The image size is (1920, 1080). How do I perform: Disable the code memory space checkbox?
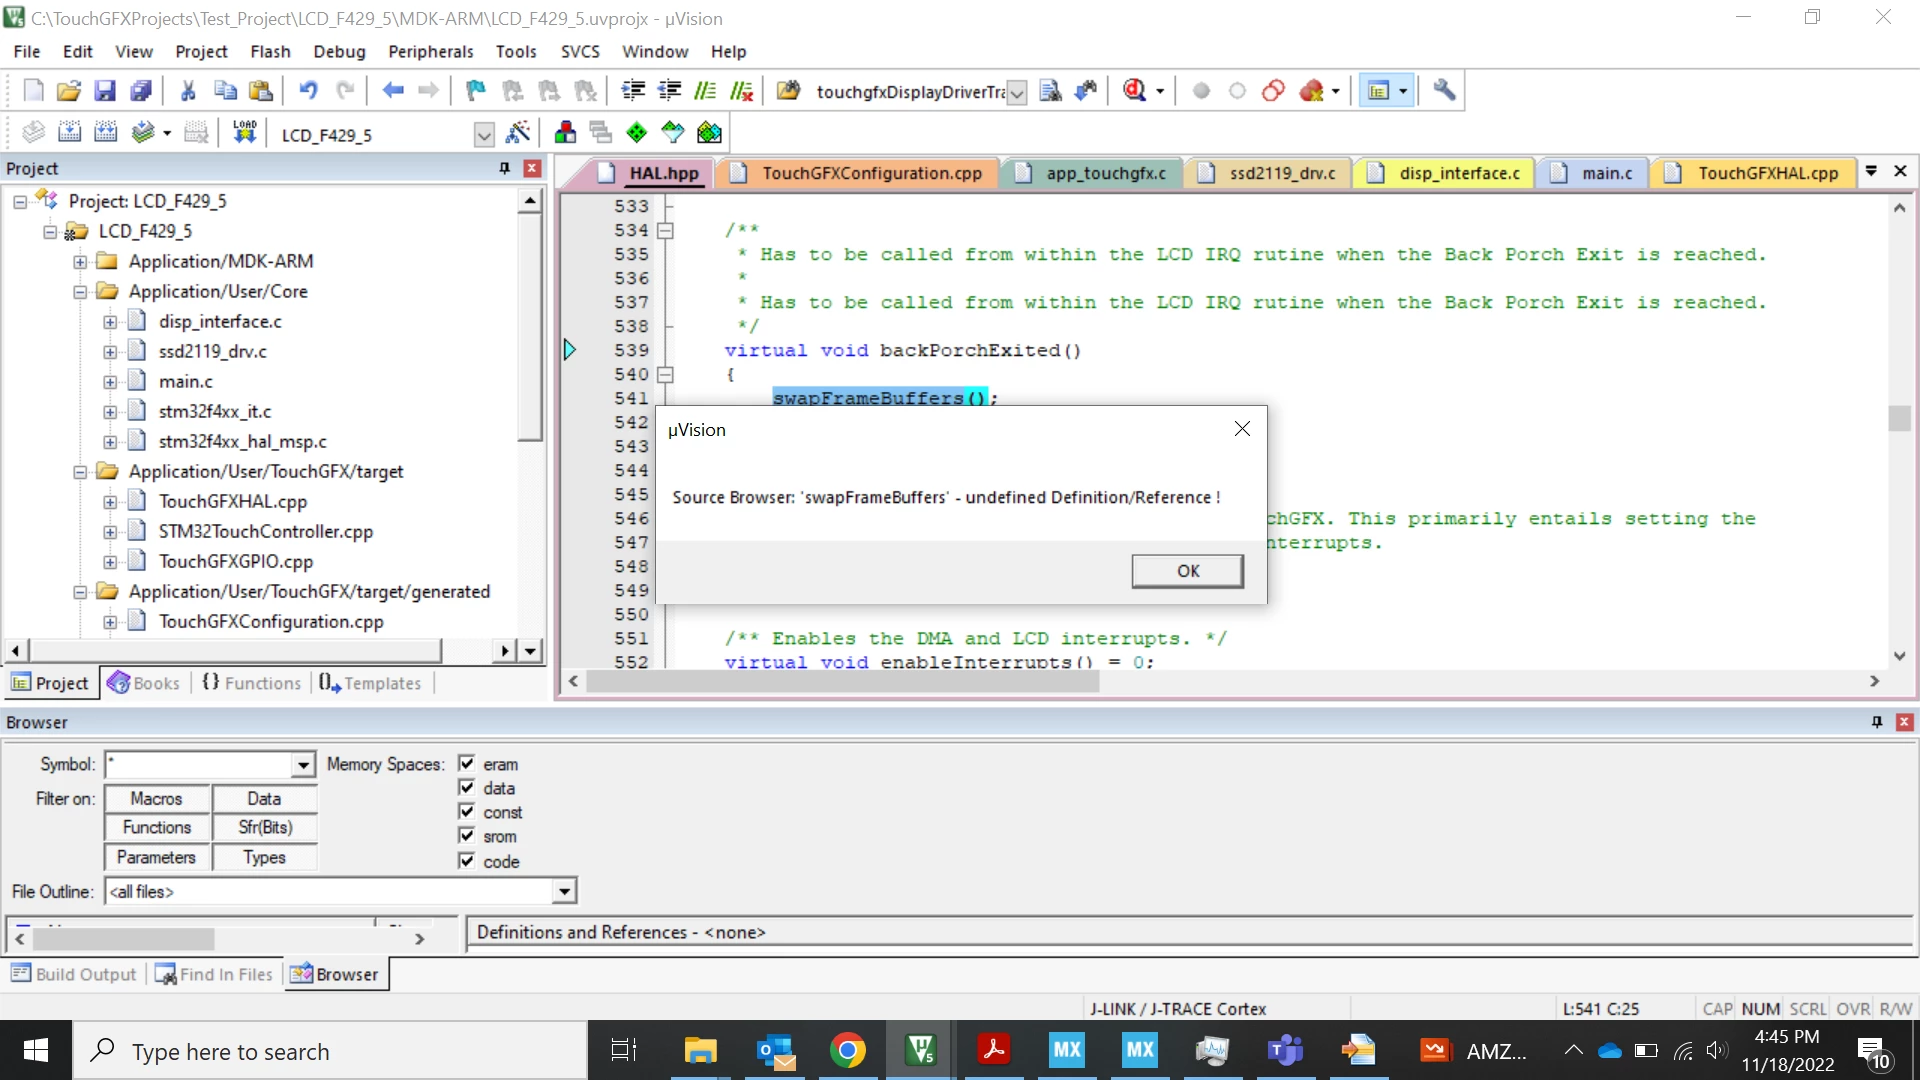[x=466, y=860]
